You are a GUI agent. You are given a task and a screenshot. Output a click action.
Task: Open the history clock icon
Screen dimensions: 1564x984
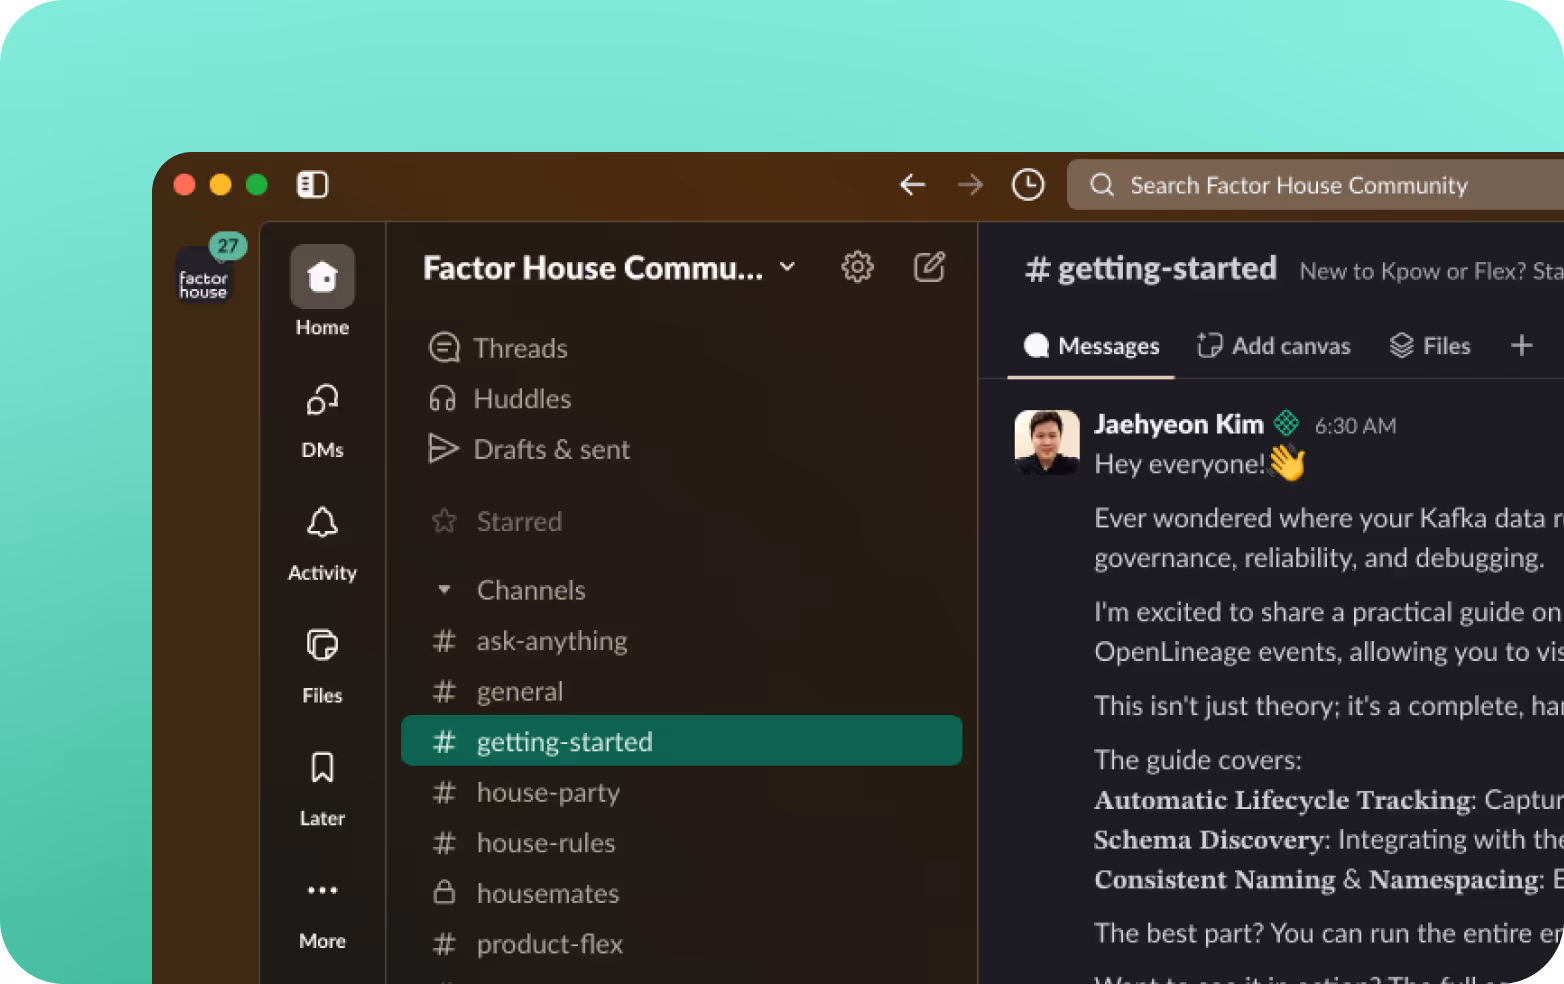pyautogui.click(x=1028, y=185)
